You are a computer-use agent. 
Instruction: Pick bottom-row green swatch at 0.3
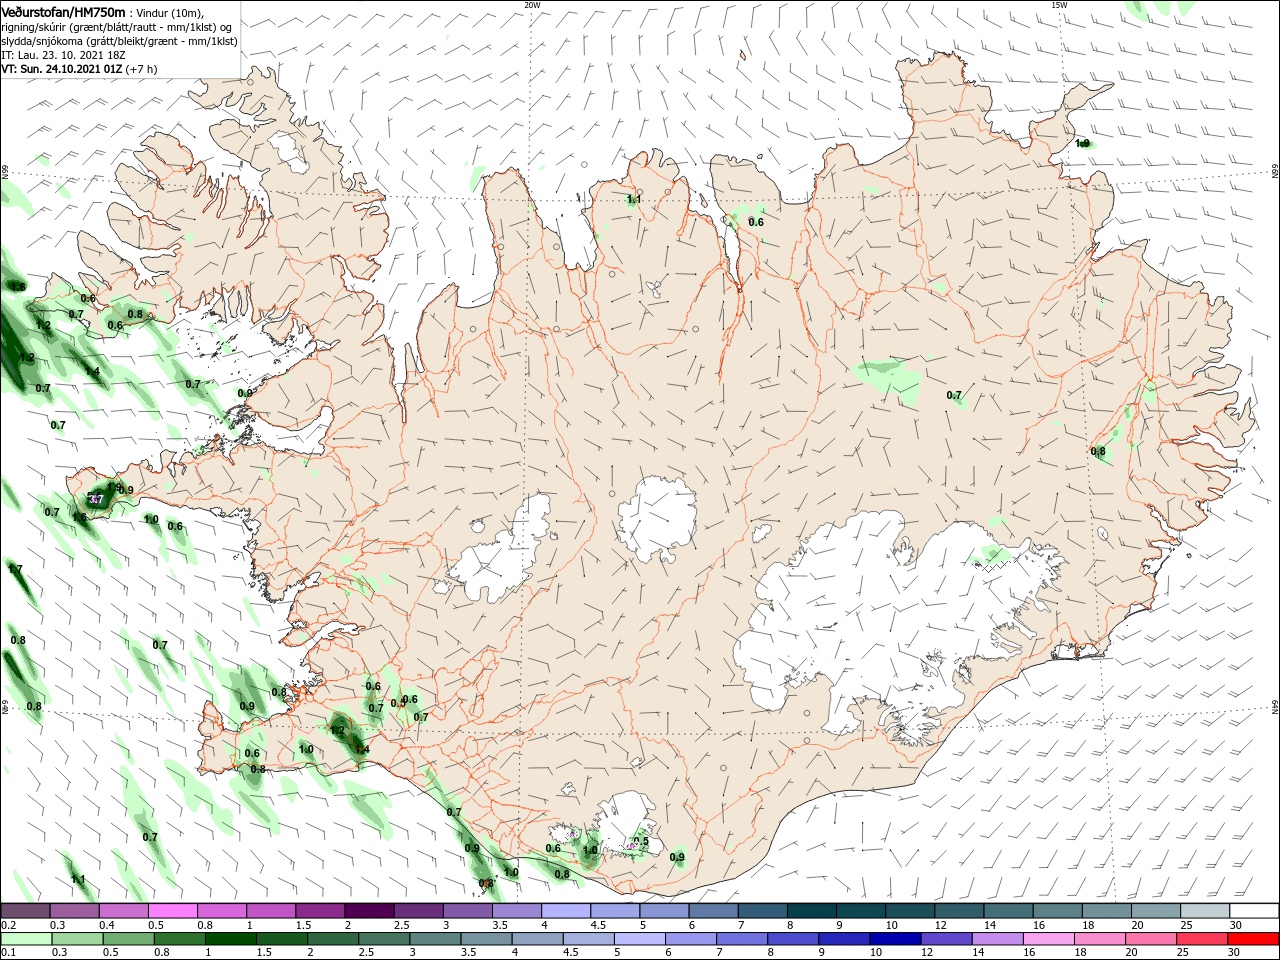click(77, 939)
